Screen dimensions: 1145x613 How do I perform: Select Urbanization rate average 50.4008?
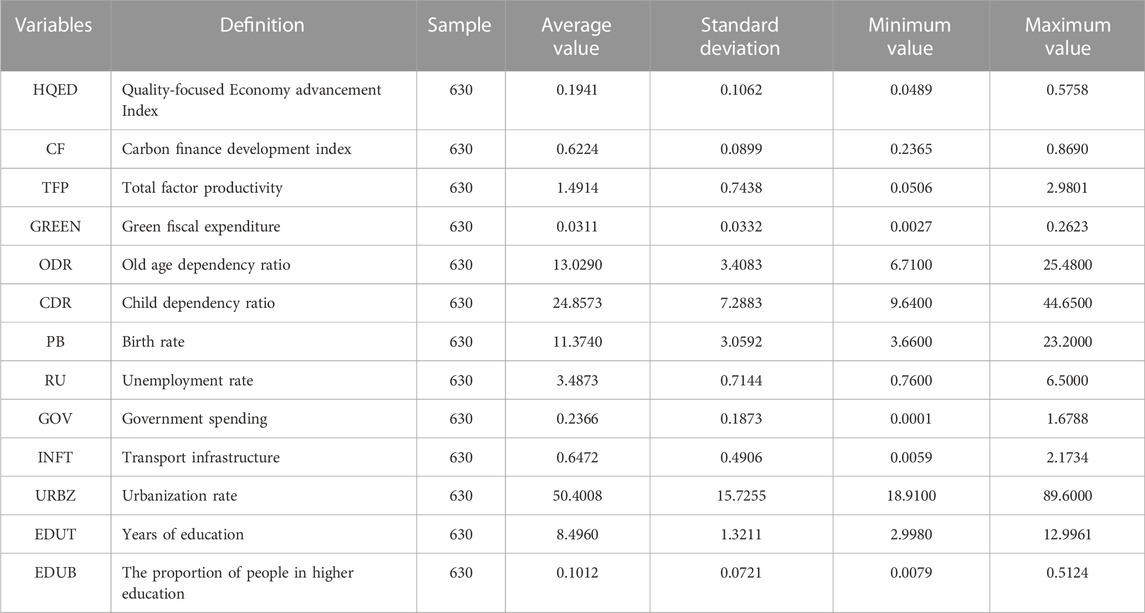coord(577,496)
